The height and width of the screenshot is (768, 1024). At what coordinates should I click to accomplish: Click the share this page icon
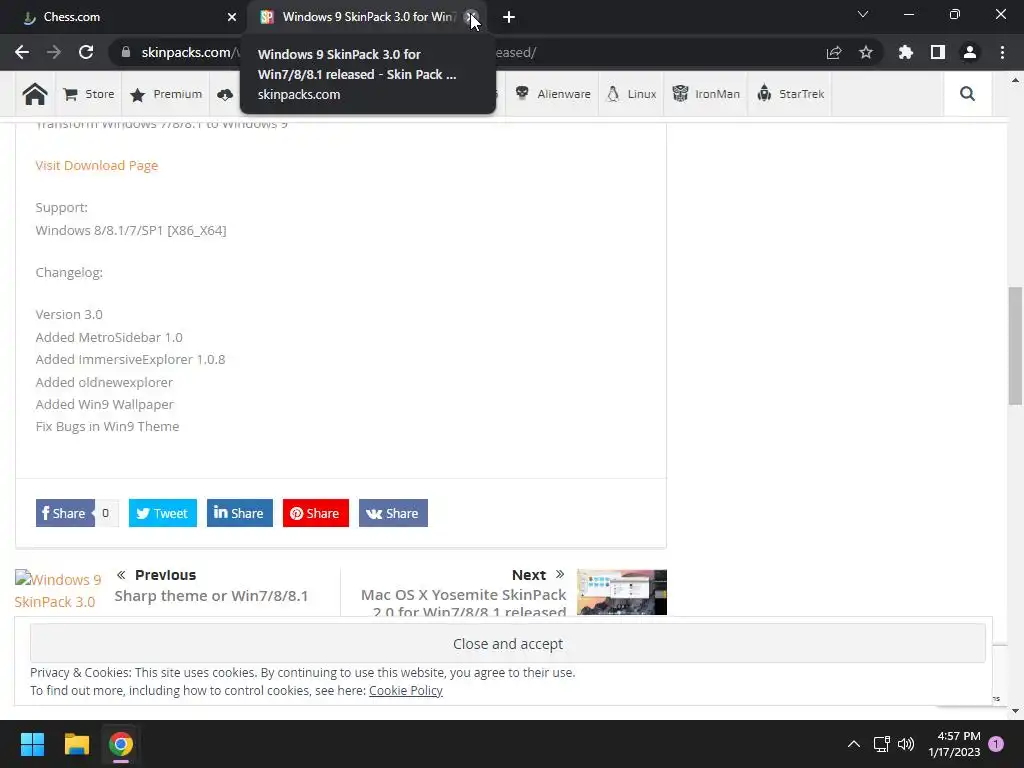834,52
